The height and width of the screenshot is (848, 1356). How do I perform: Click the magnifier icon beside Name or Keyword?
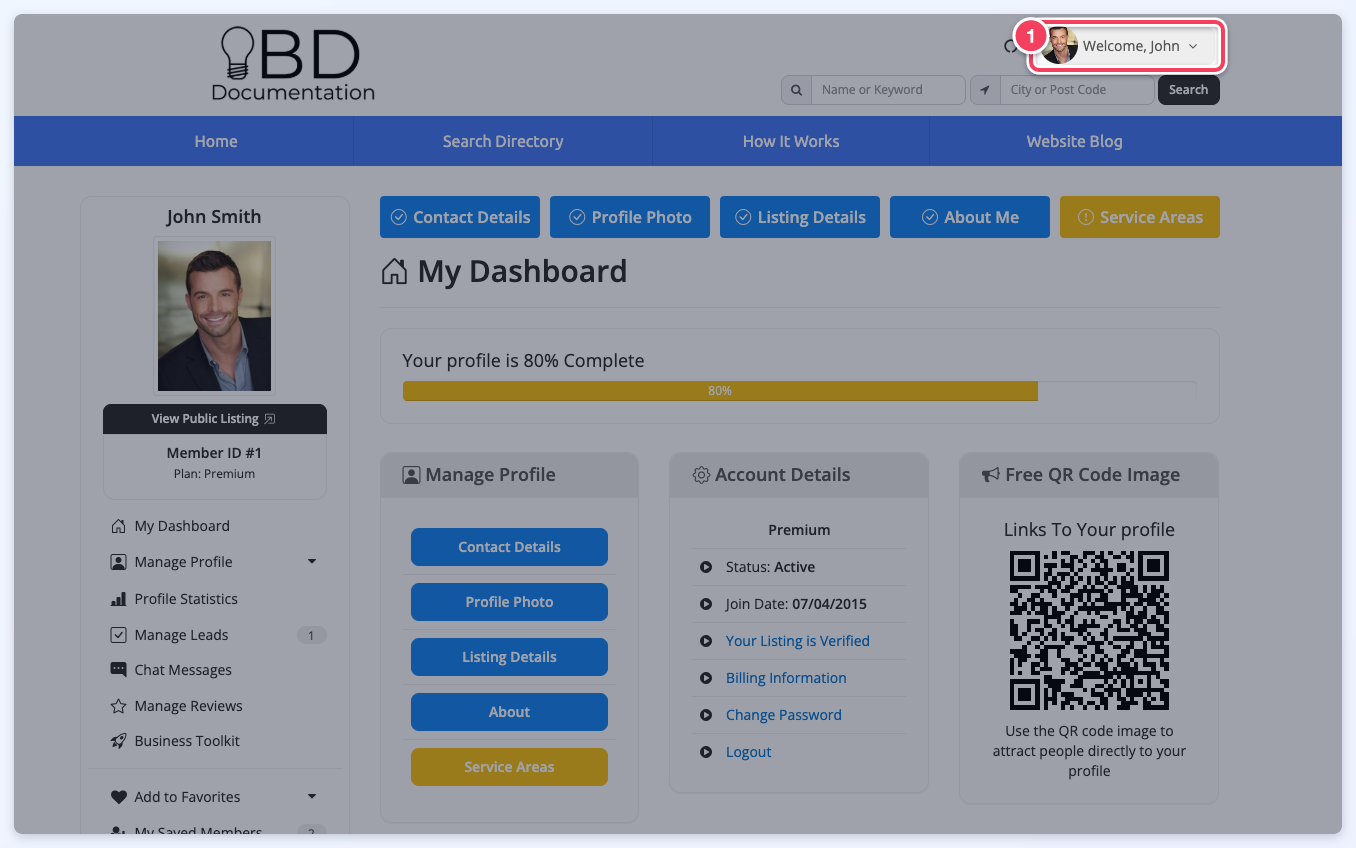click(796, 90)
